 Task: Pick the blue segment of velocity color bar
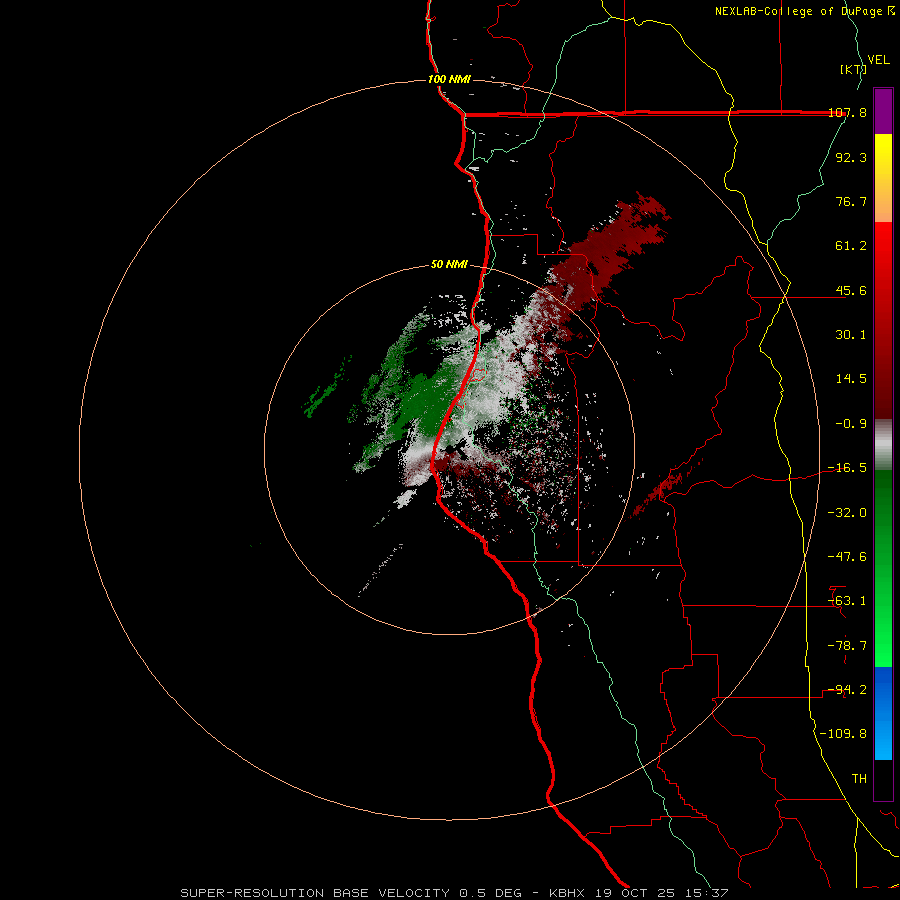(x=883, y=713)
